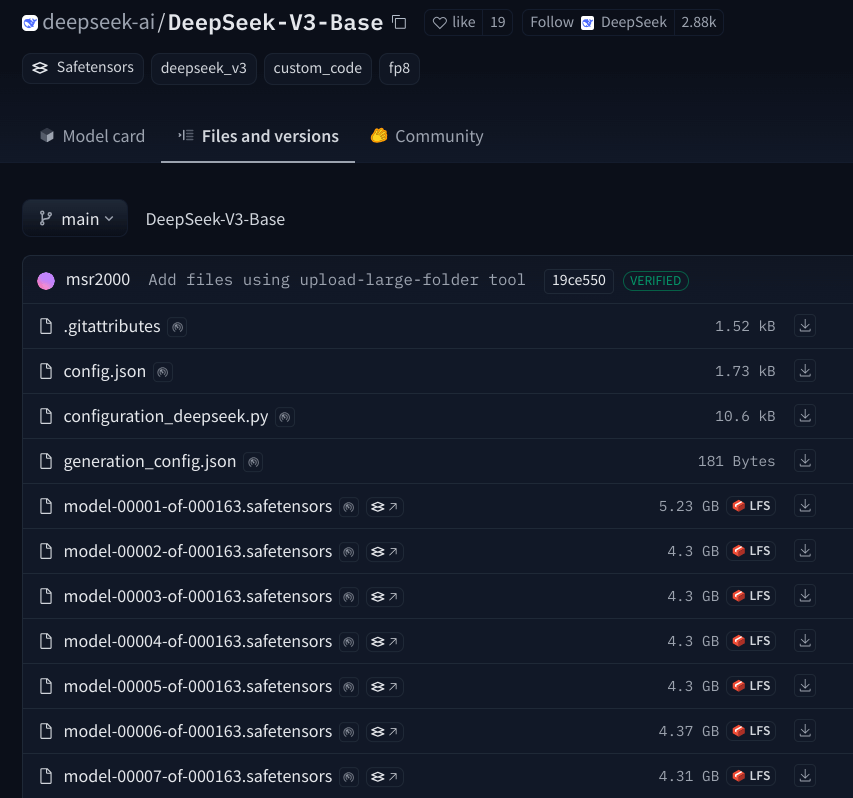This screenshot has width=853, height=798.
Task: Open the configuration_deepseek.py file
Action: [166, 416]
